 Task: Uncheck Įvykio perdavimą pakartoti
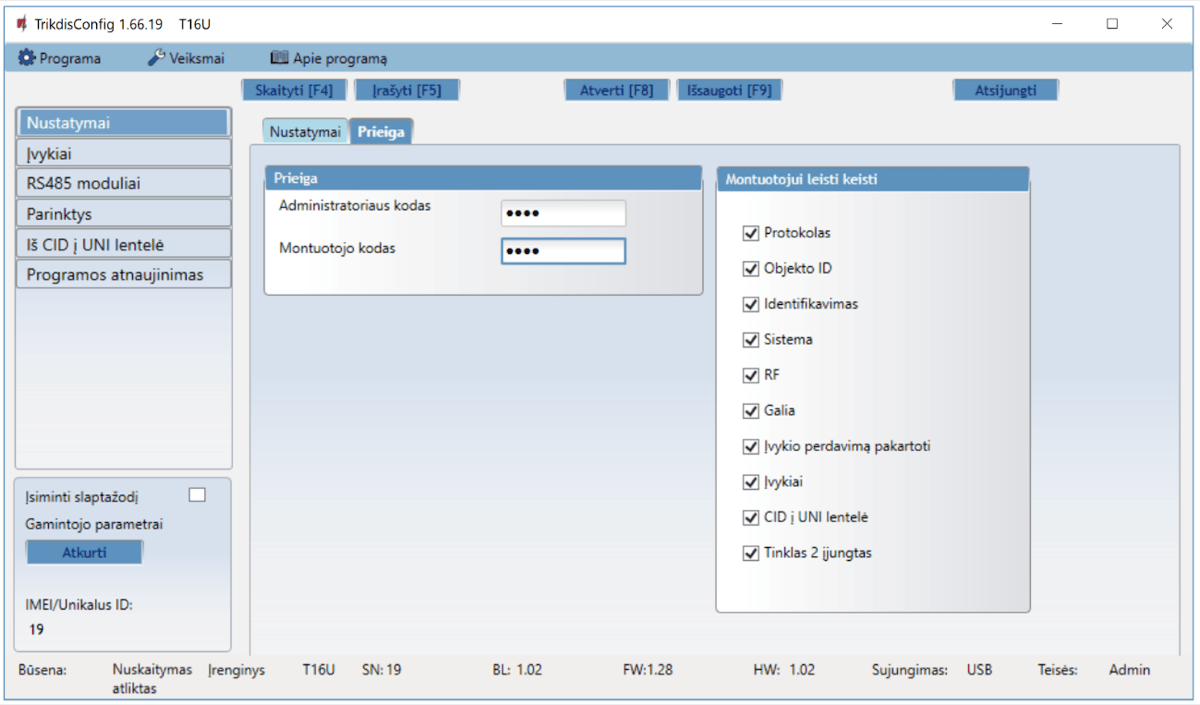tap(751, 447)
